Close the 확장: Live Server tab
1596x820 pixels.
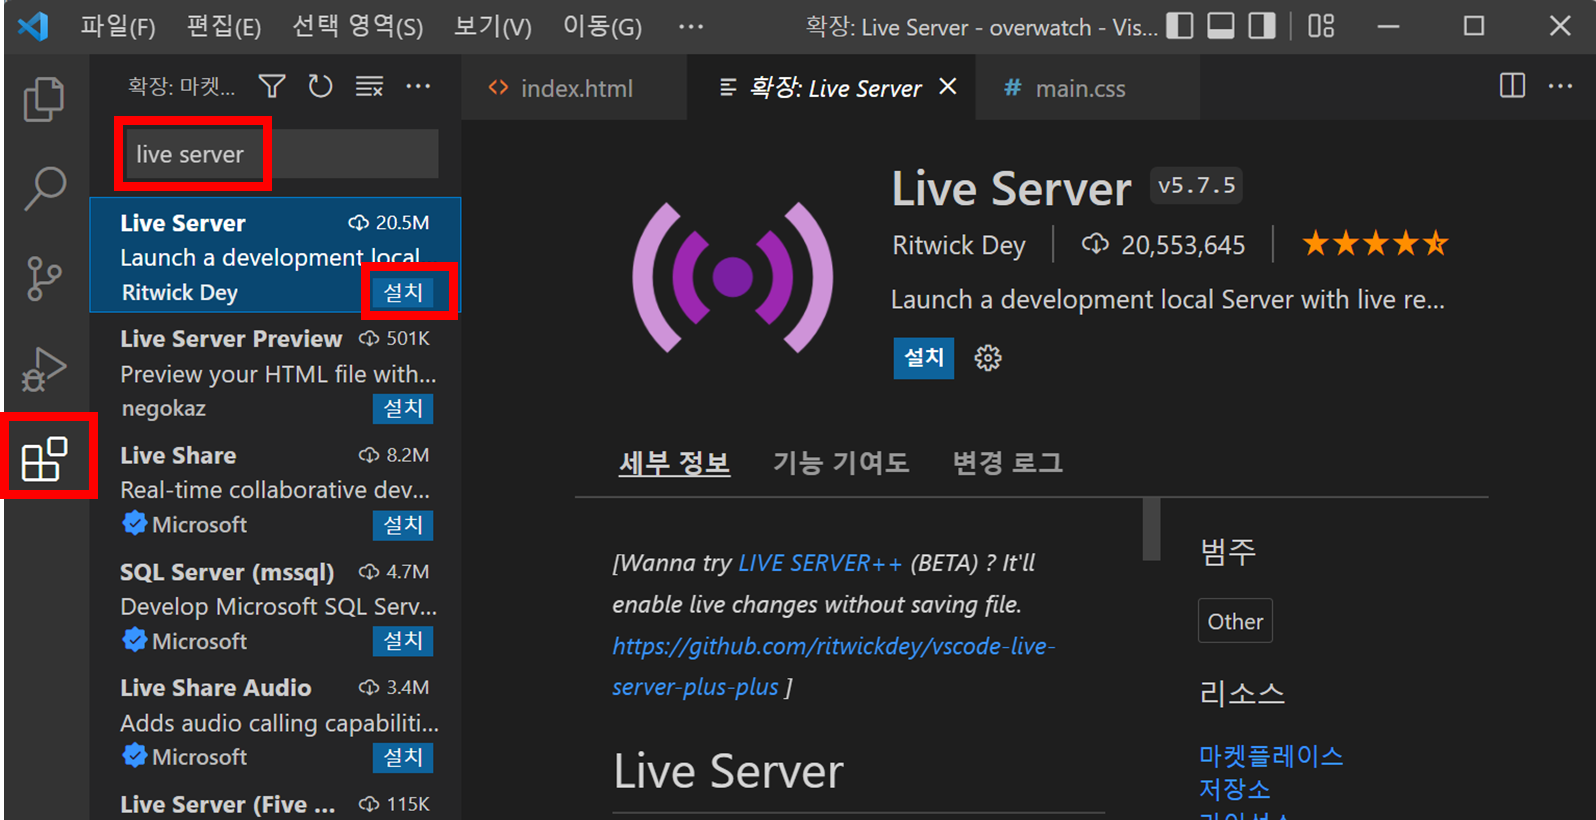tap(948, 87)
